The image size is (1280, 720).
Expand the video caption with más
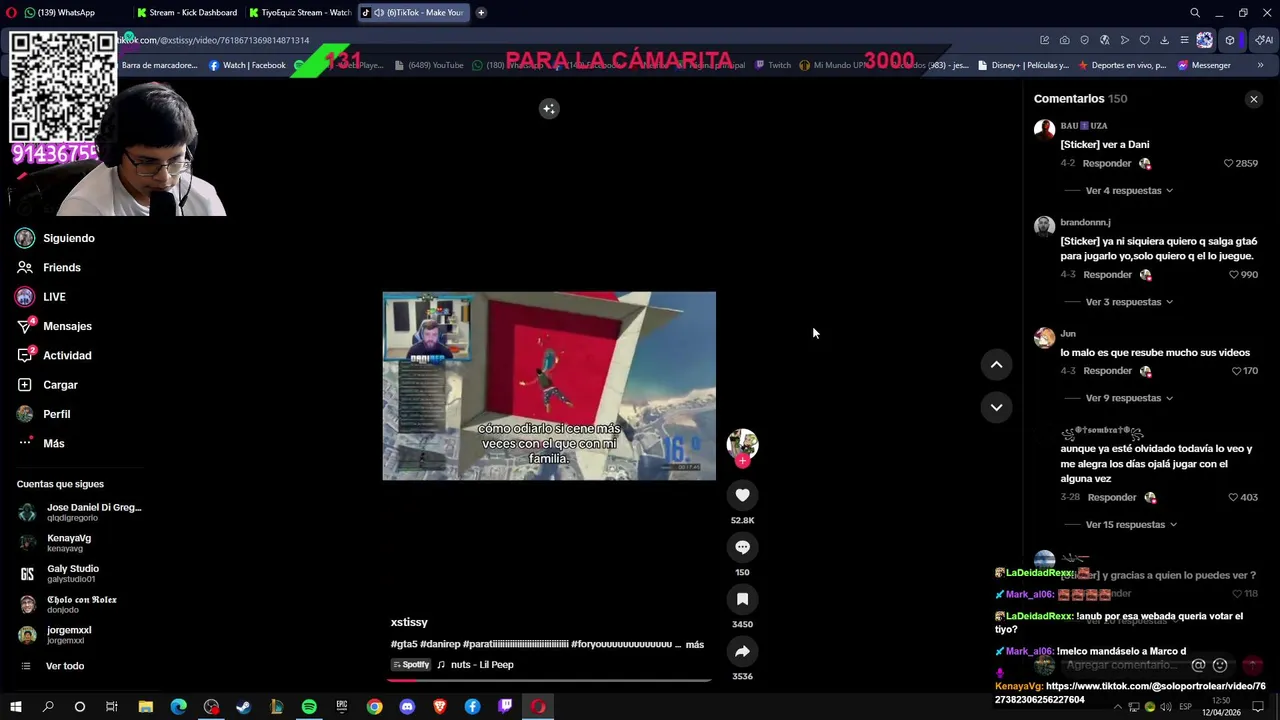(695, 645)
